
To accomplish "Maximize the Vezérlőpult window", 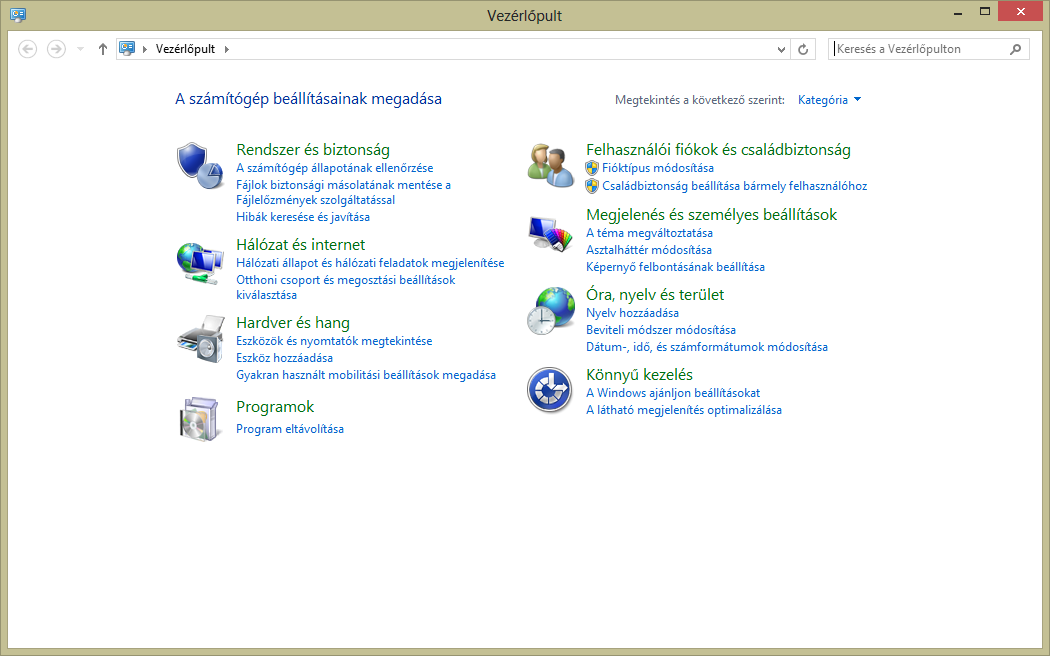I will tap(984, 12).
